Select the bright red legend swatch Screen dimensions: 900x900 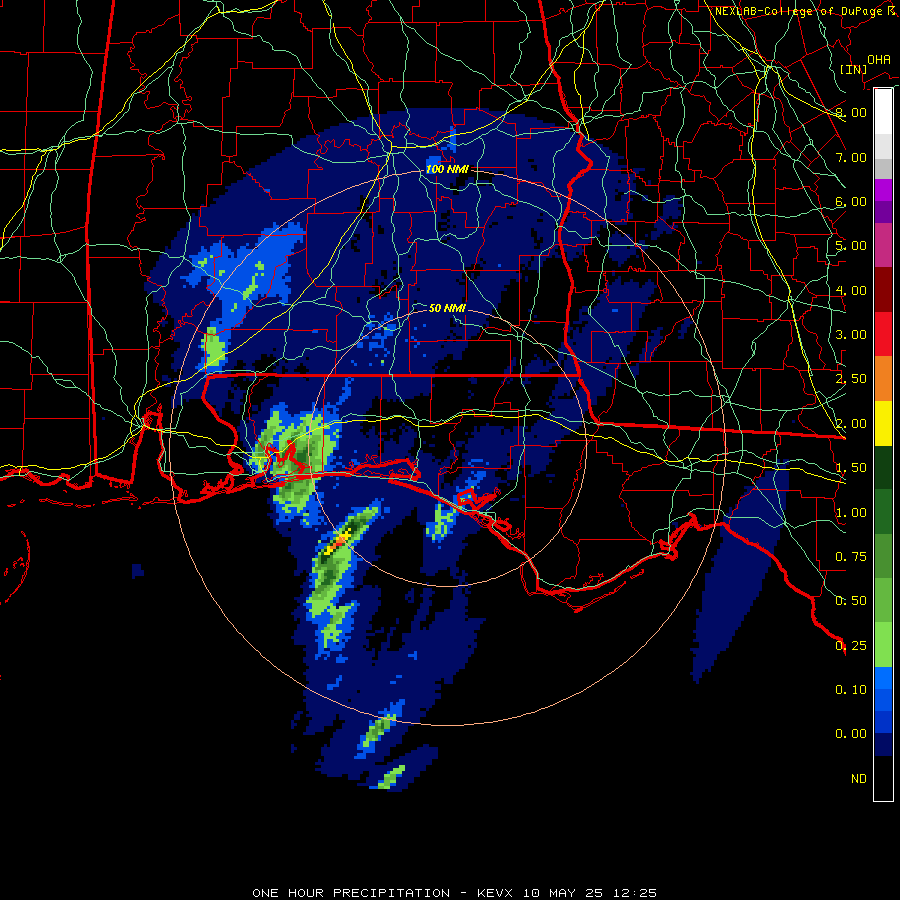point(883,334)
